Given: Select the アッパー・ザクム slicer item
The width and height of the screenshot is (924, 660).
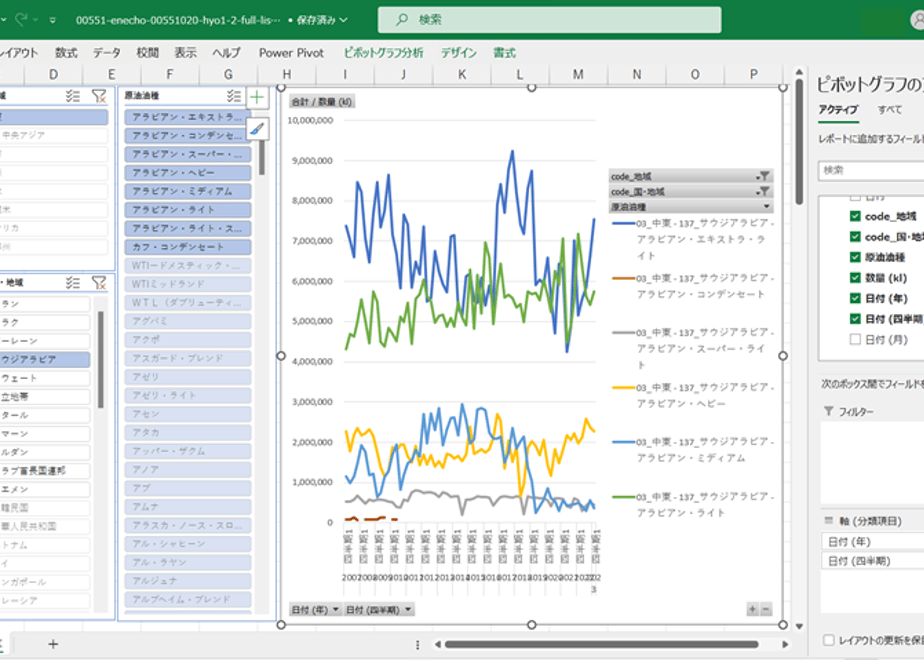Looking at the screenshot, I should (x=188, y=451).
